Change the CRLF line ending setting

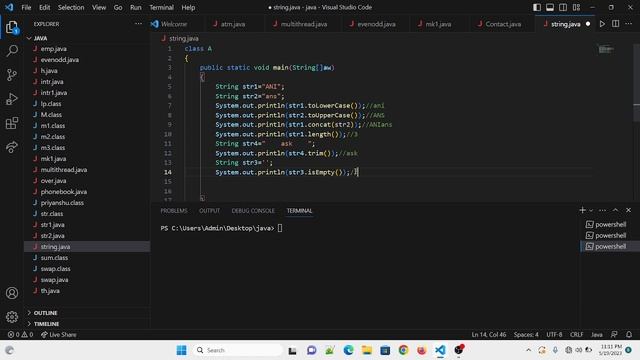(x=576, y=335)
